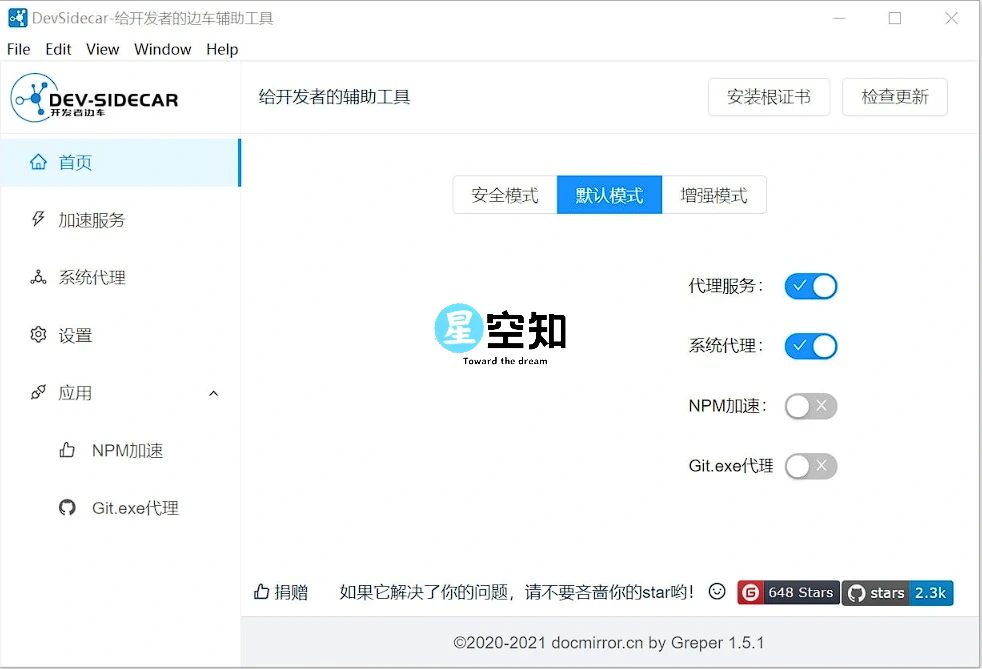Collapse the 应用 section chevron
Viewport: 982px width, 669px height.
213,393
